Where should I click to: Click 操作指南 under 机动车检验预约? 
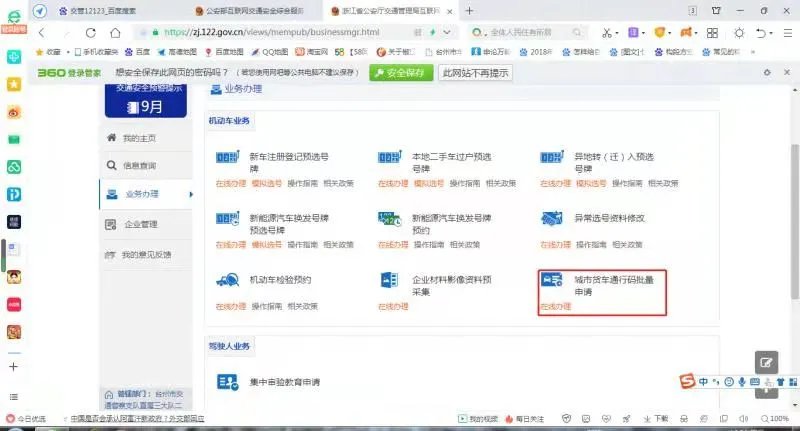click(266, 306)
